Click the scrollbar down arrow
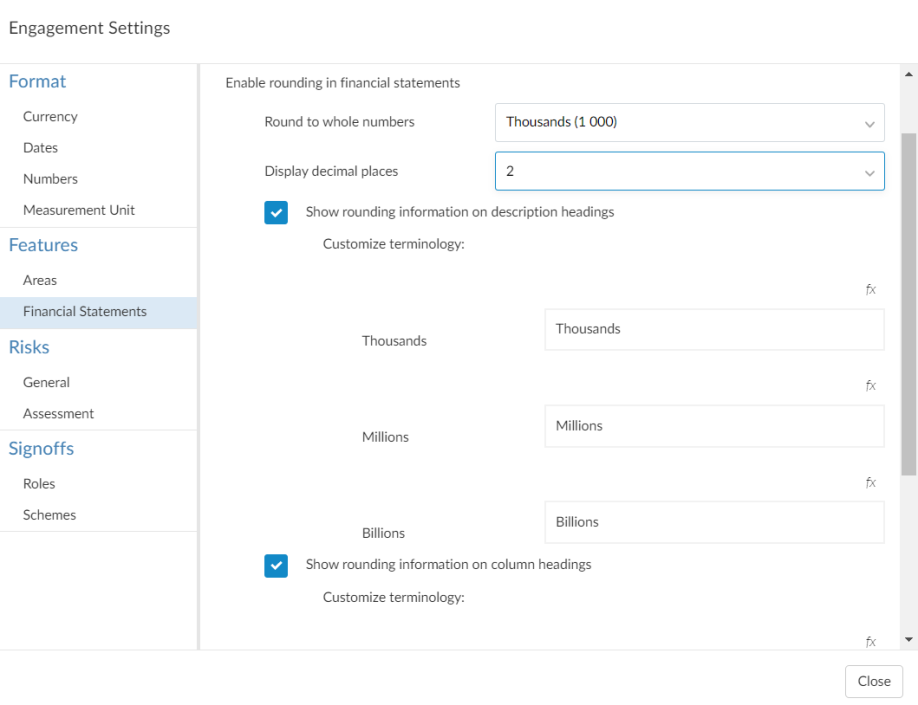The width and height of the screenshot is (918, 705). point(909,640)
